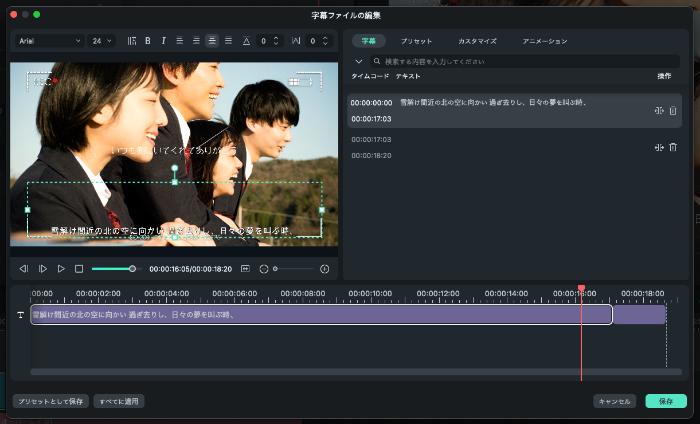Click the キャンセル button
The image size is (700, 424).
point(614,401)
